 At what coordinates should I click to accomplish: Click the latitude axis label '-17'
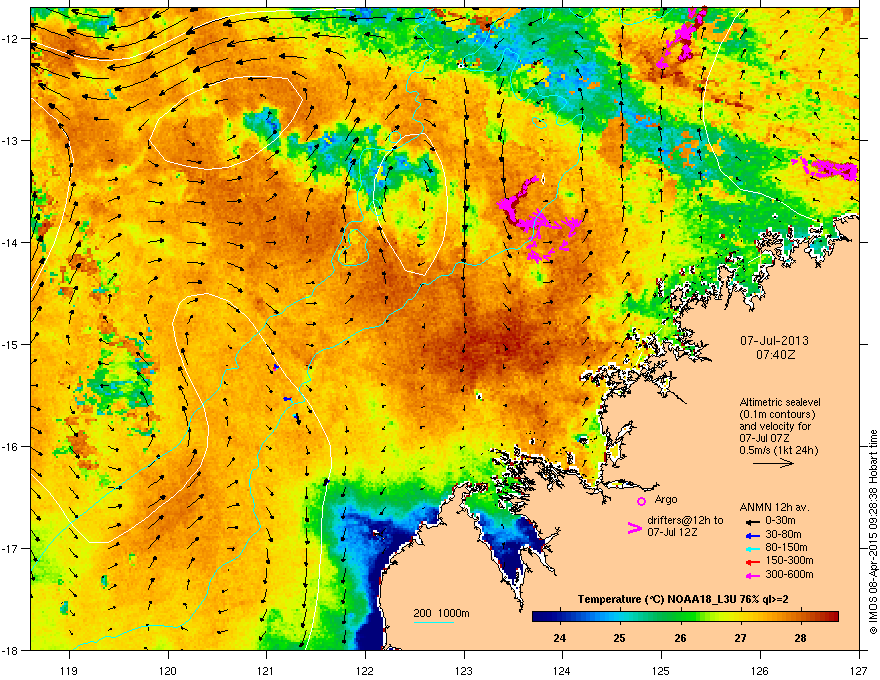(x=10, y=549)
